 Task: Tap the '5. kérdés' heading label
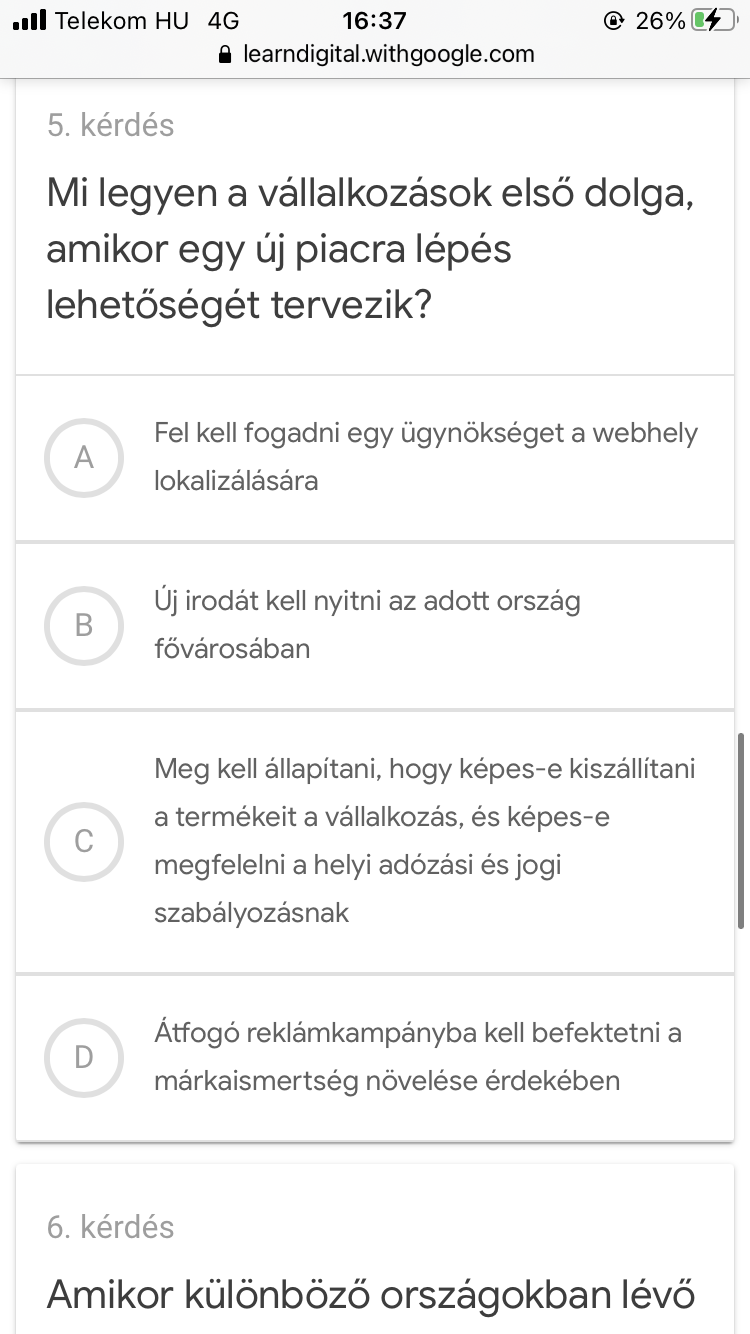click(x=111, y=125)
